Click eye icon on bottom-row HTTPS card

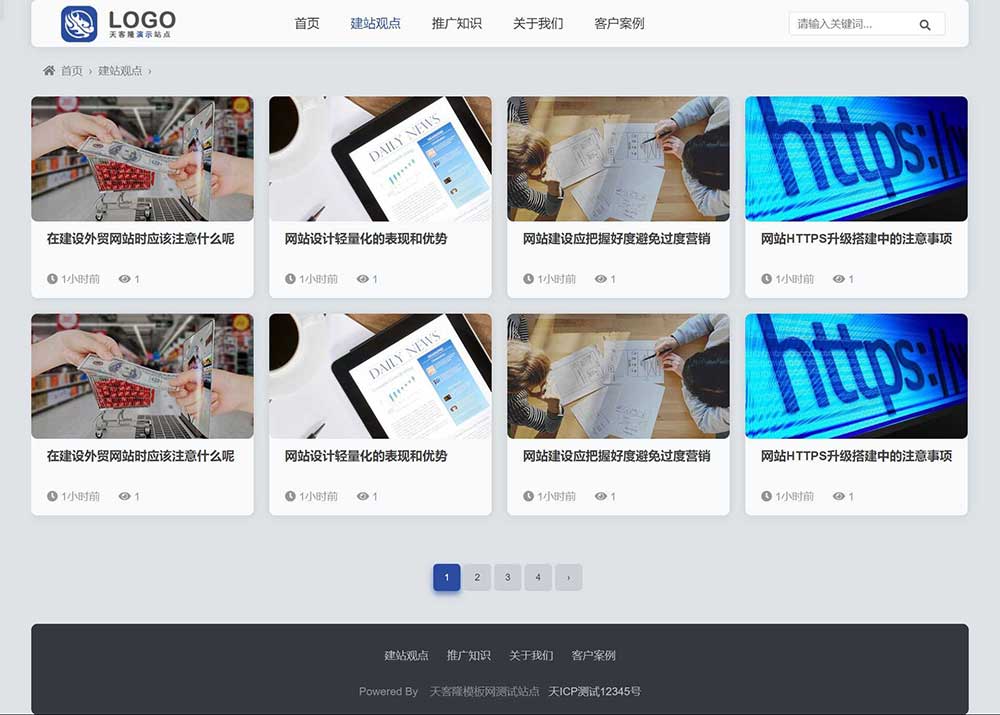tap(839, 496)
